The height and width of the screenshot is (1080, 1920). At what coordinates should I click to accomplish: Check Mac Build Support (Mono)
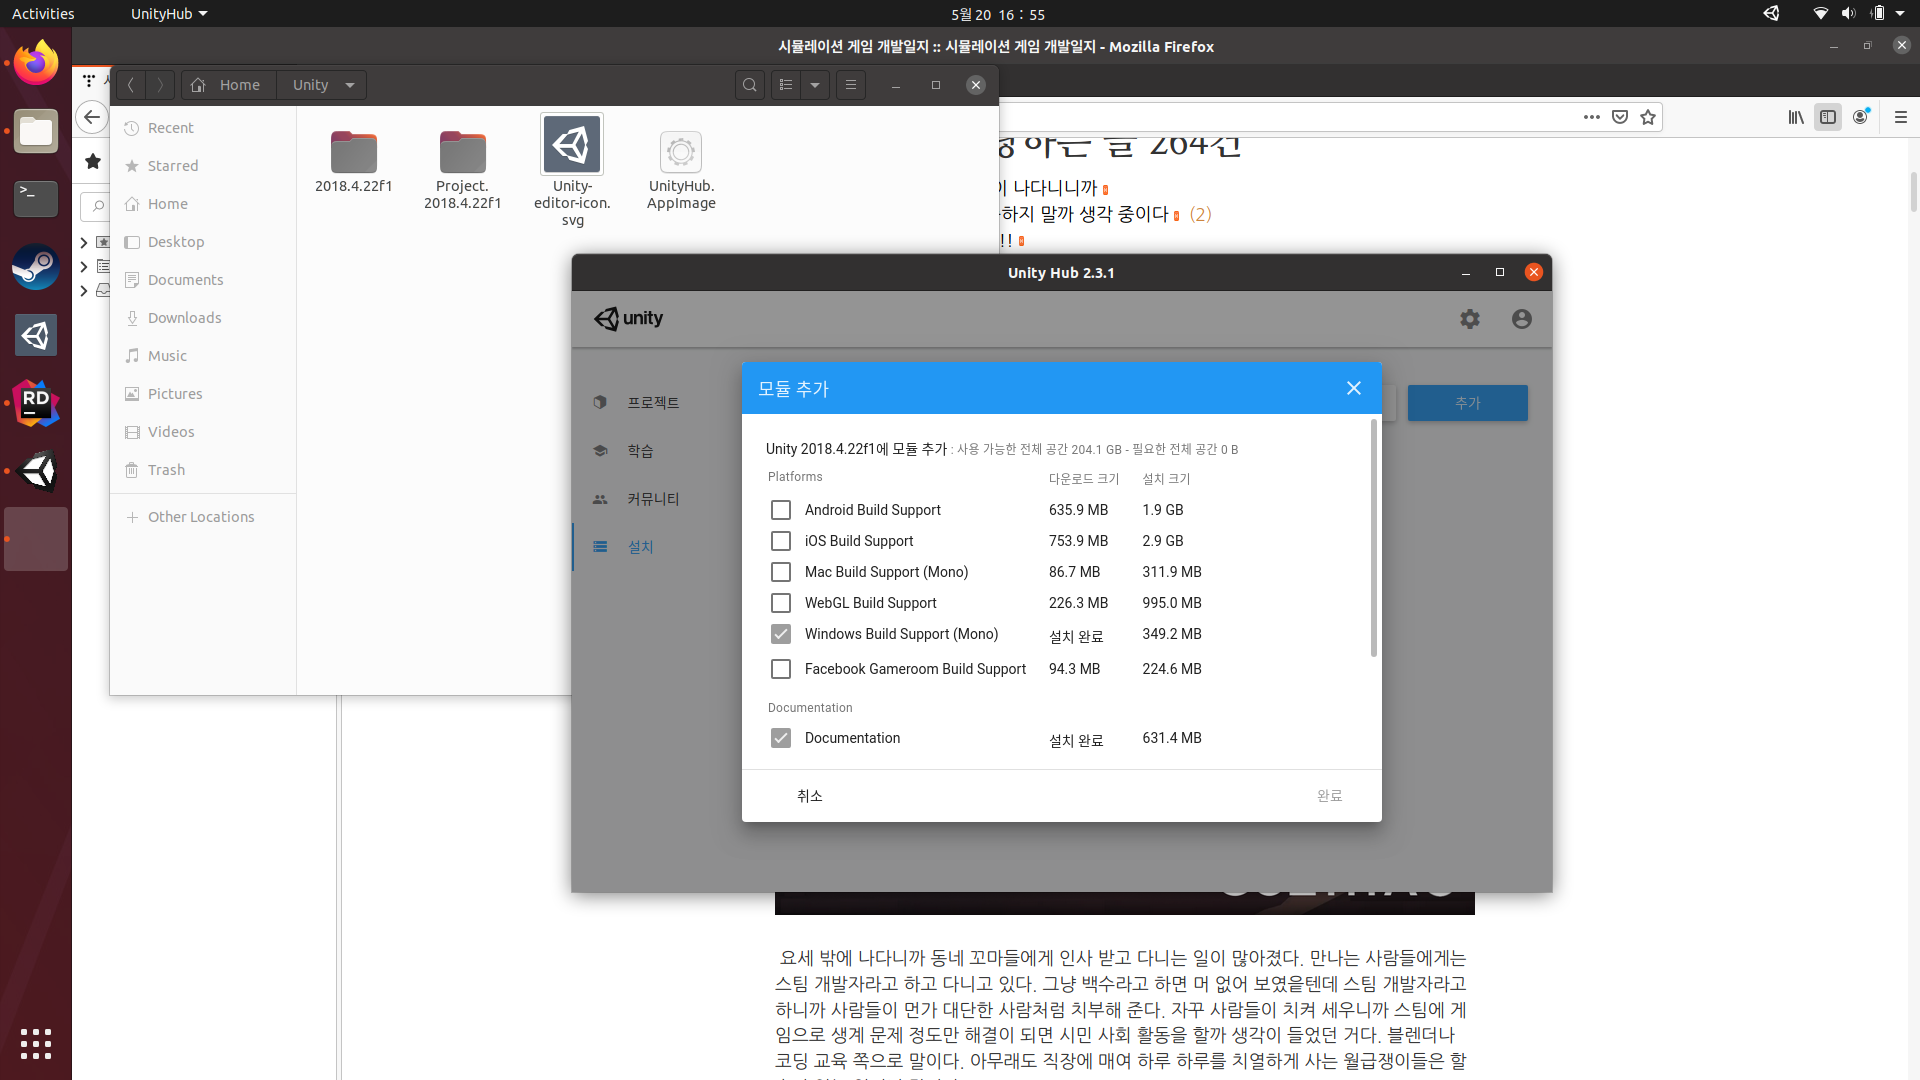[781, 572]
